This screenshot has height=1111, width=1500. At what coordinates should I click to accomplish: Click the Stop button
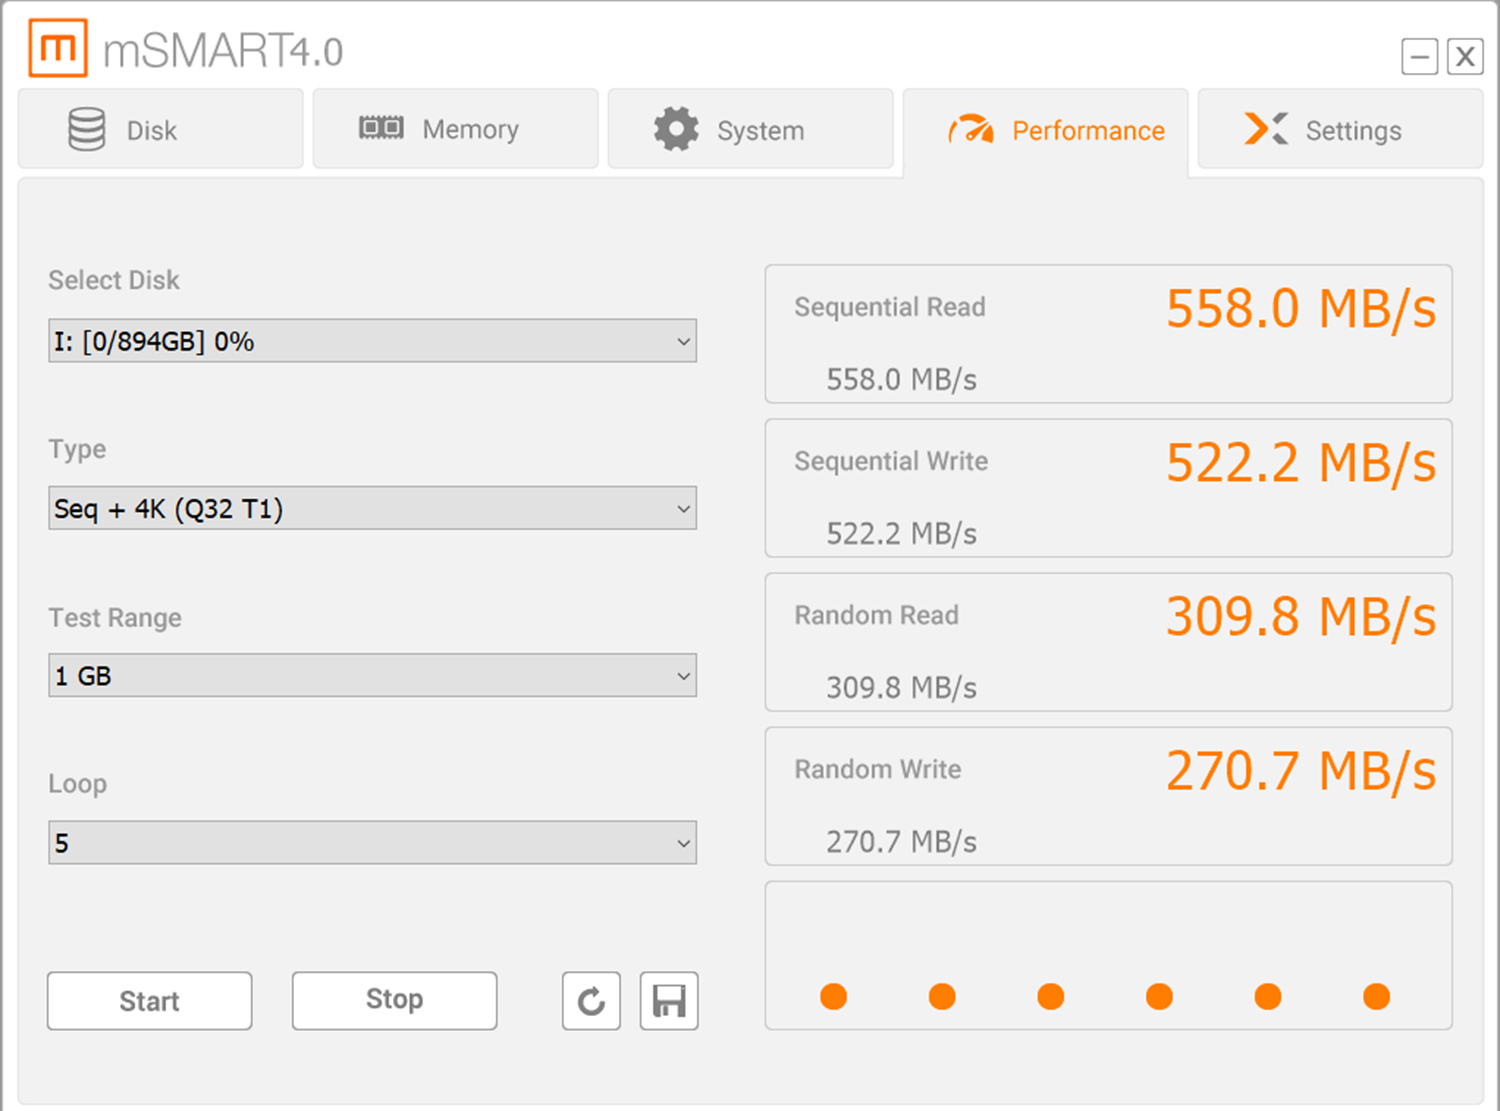(394, 1001)
